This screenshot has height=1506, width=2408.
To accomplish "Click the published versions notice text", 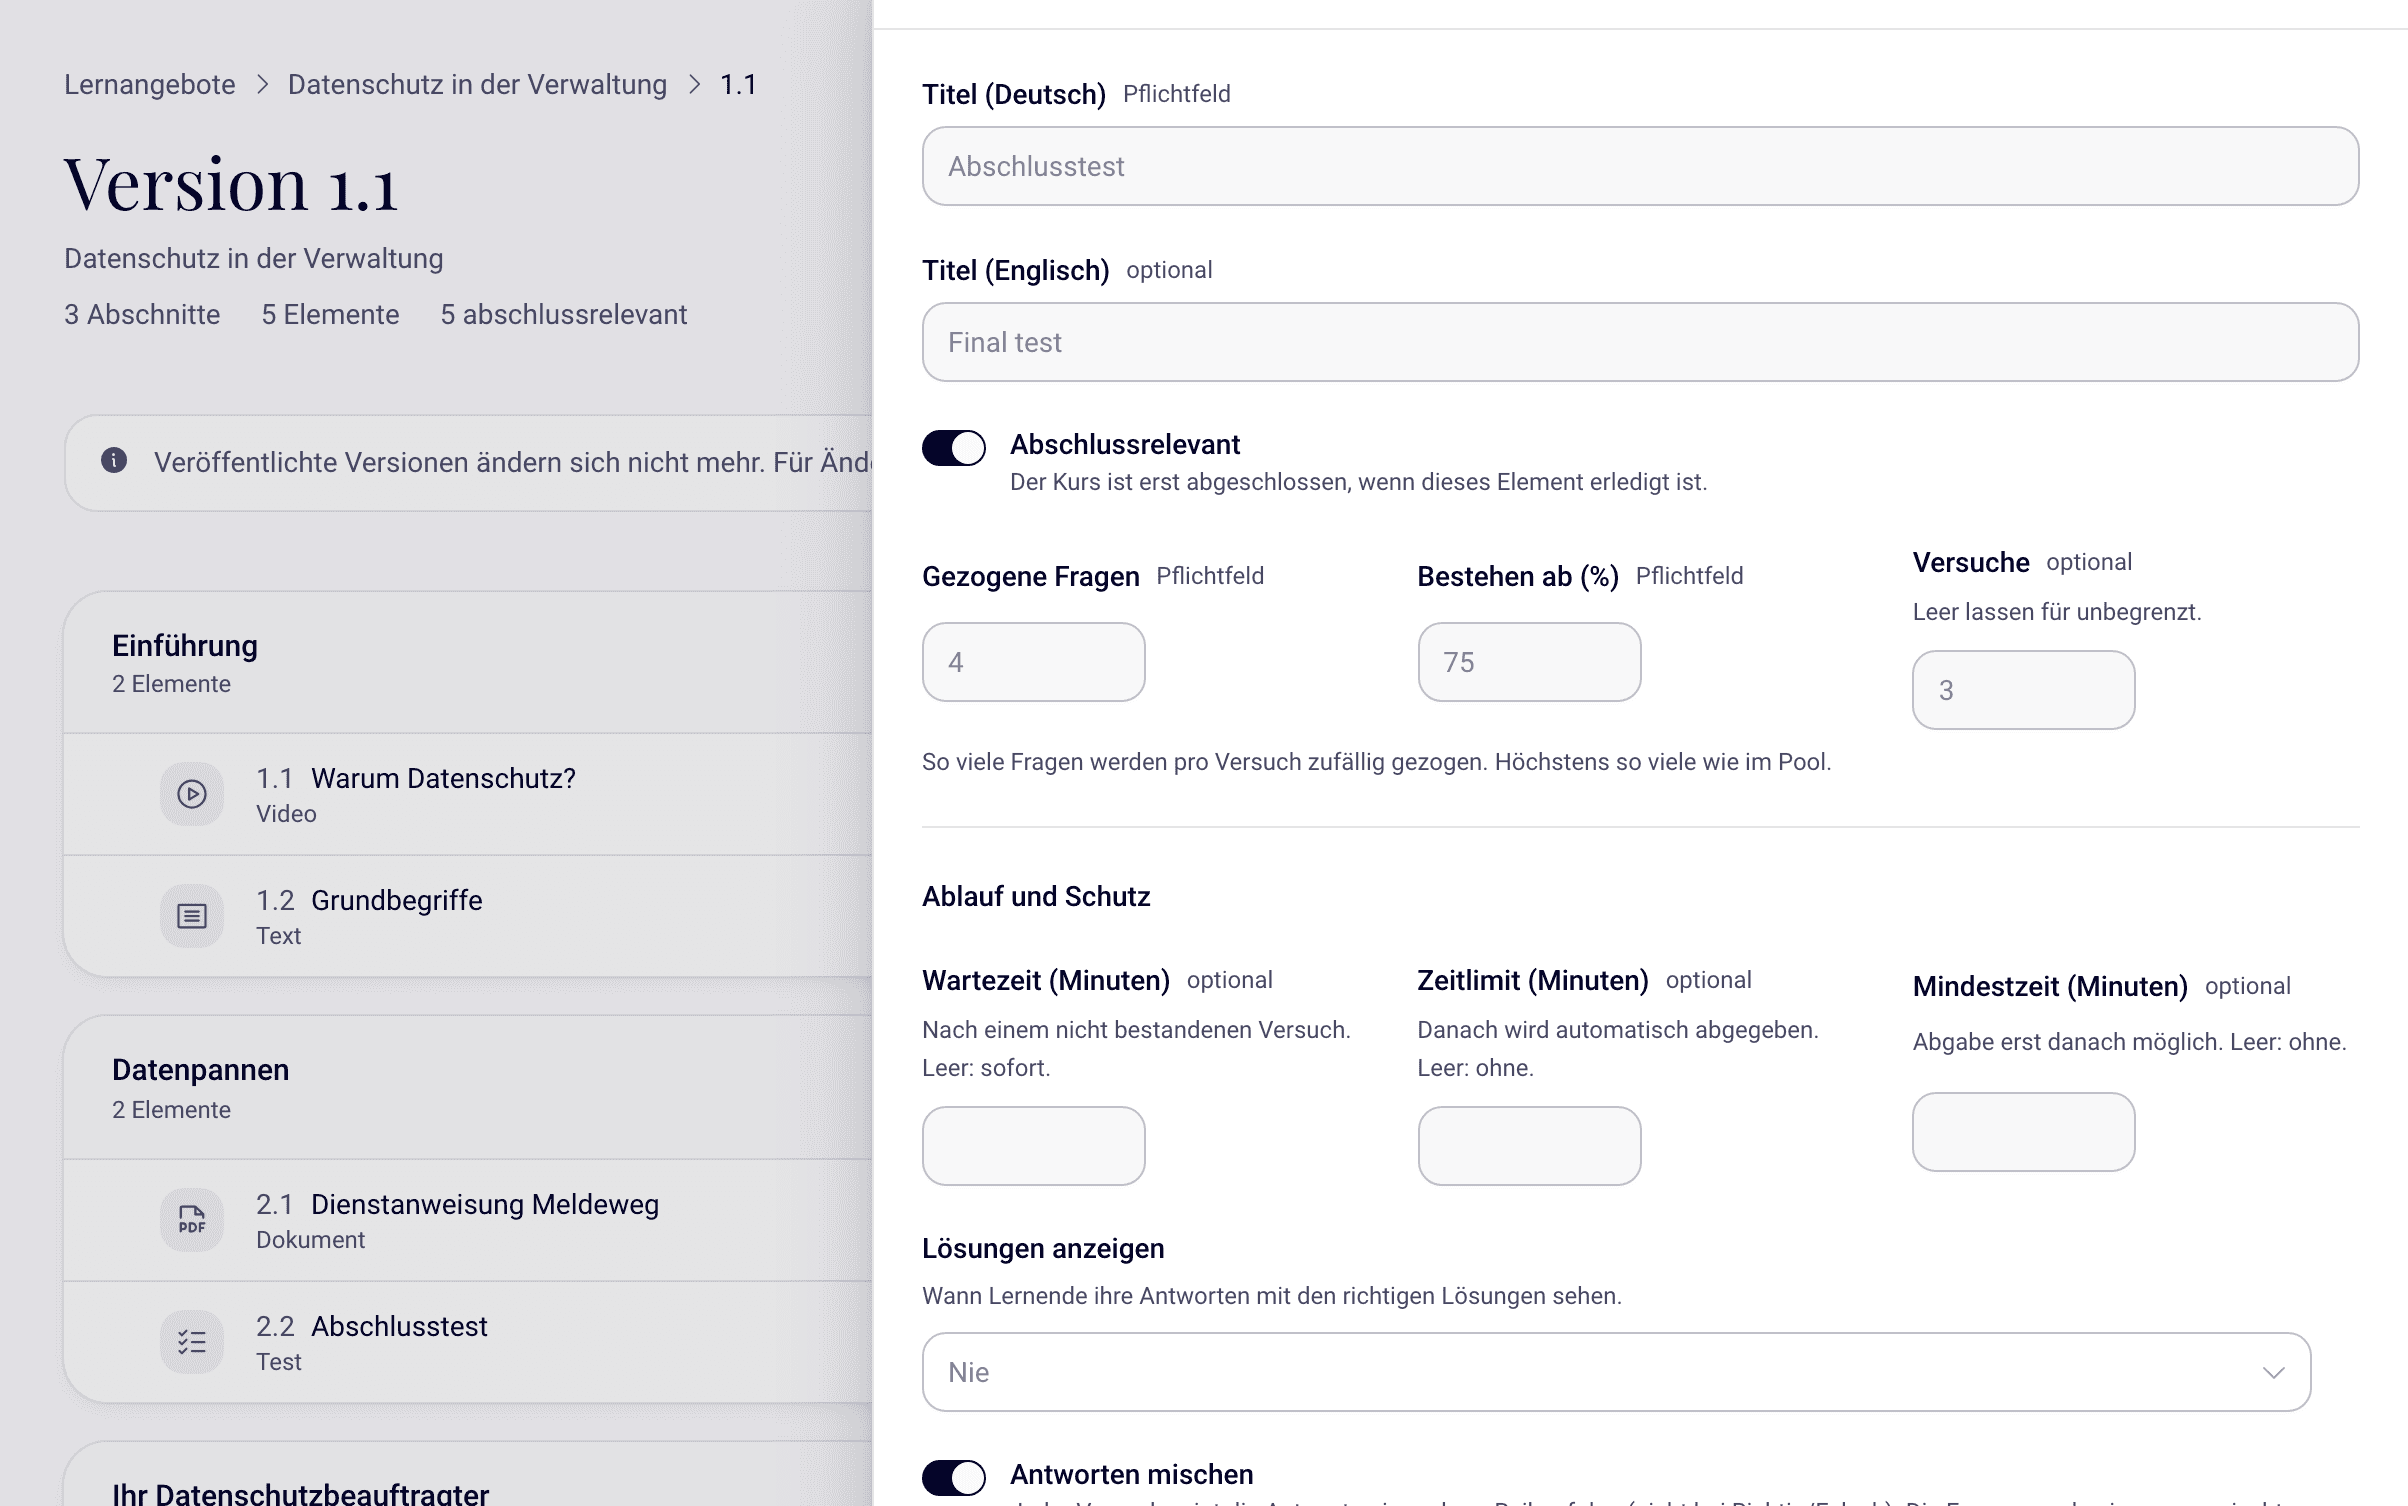I will [512, 462].
